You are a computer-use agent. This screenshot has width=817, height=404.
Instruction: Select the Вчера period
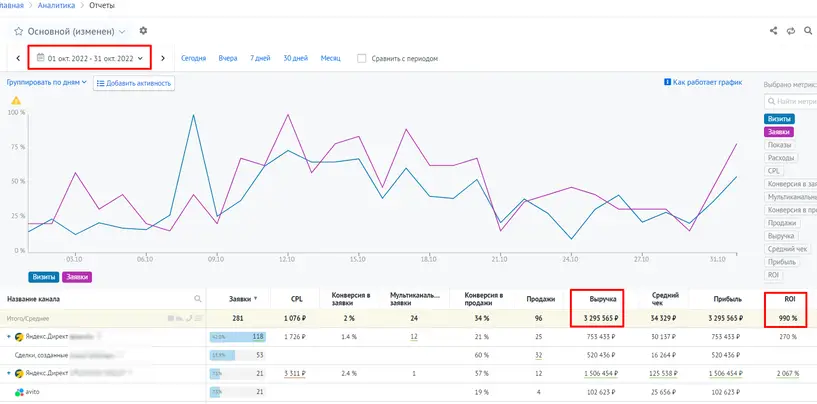[x=228, y=58]
